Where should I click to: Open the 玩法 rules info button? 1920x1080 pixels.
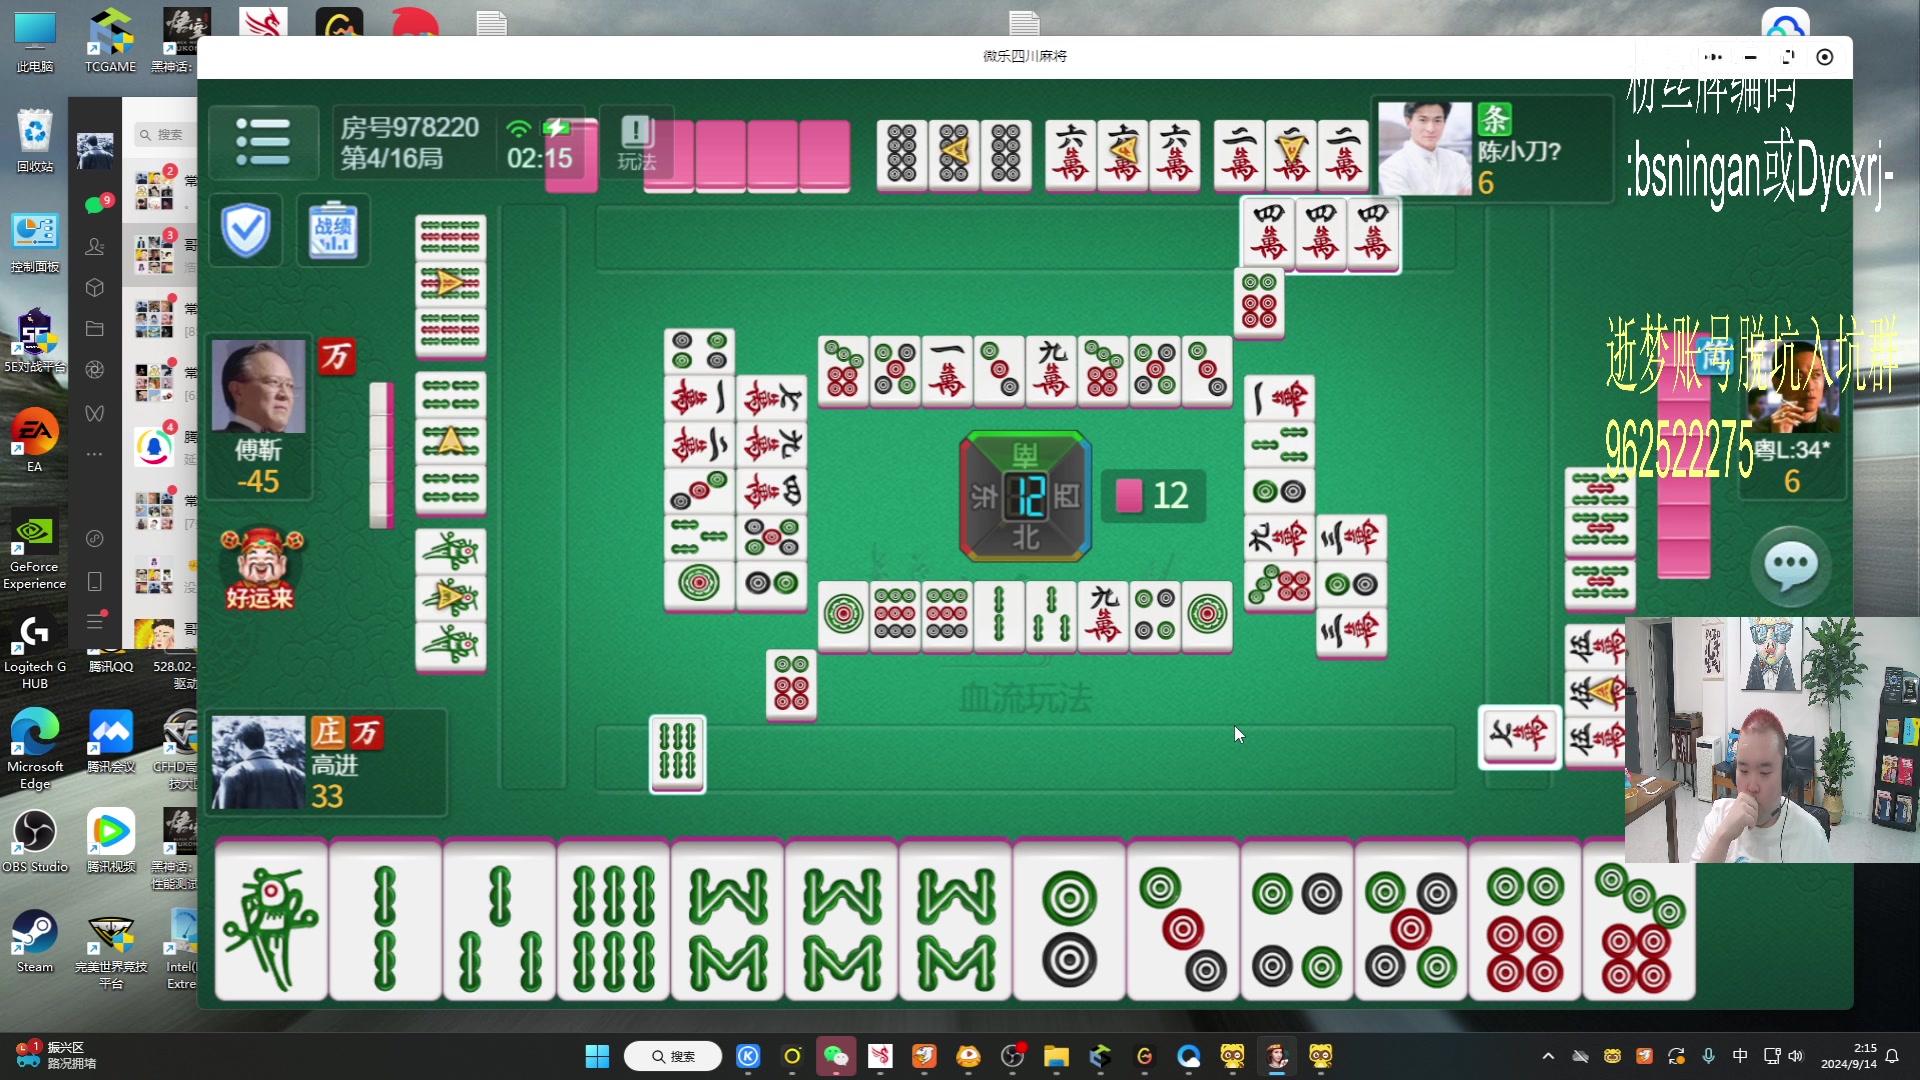pyautogui.click(x=637, y=143)
